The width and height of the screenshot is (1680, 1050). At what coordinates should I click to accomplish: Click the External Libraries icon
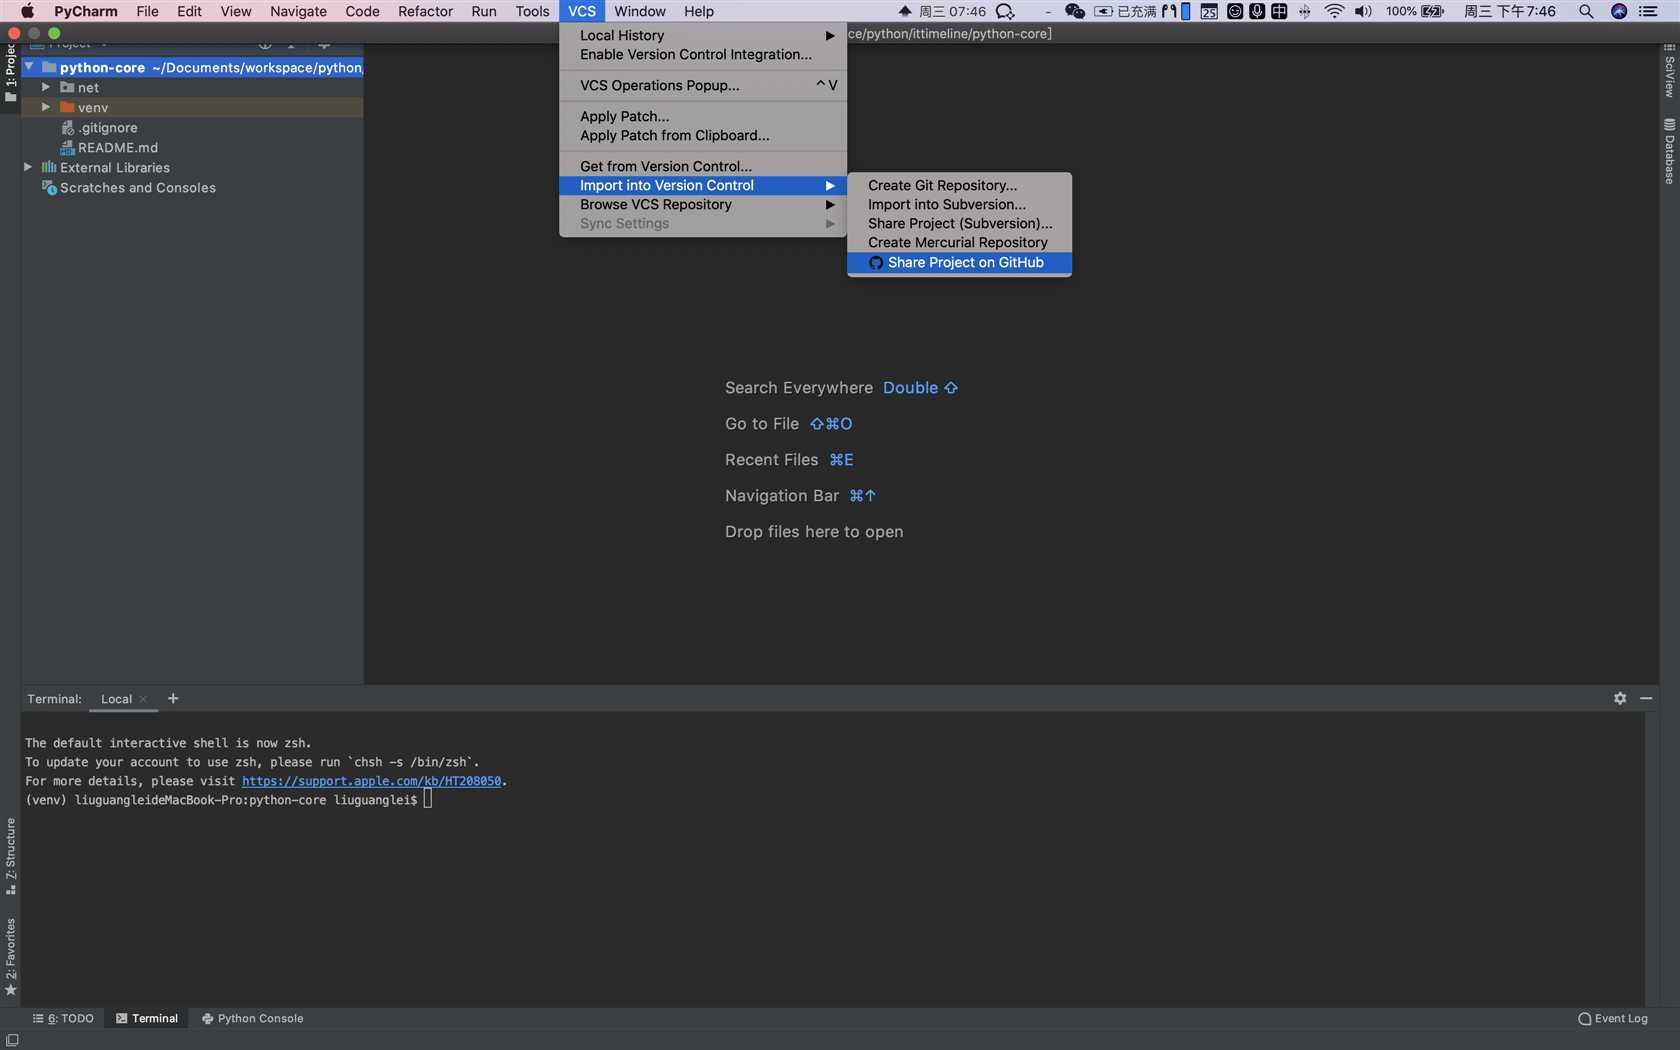(48, 167)
